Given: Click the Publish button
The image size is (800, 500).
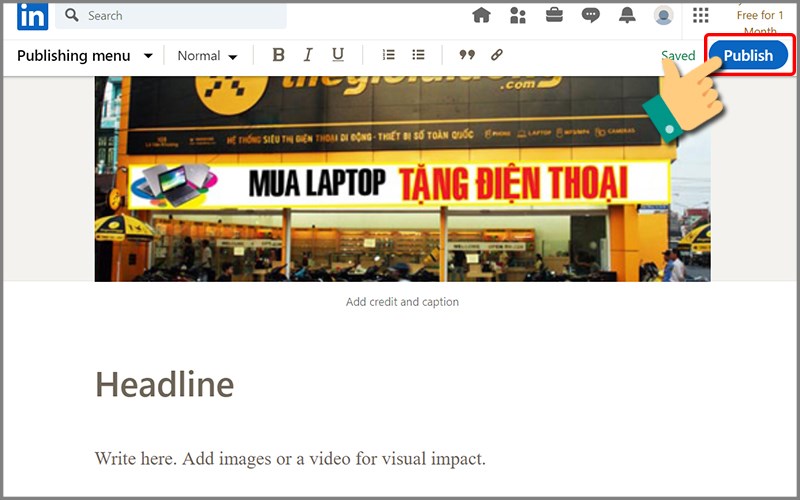Looking at the screenshot, I should (x=748, y=55).
